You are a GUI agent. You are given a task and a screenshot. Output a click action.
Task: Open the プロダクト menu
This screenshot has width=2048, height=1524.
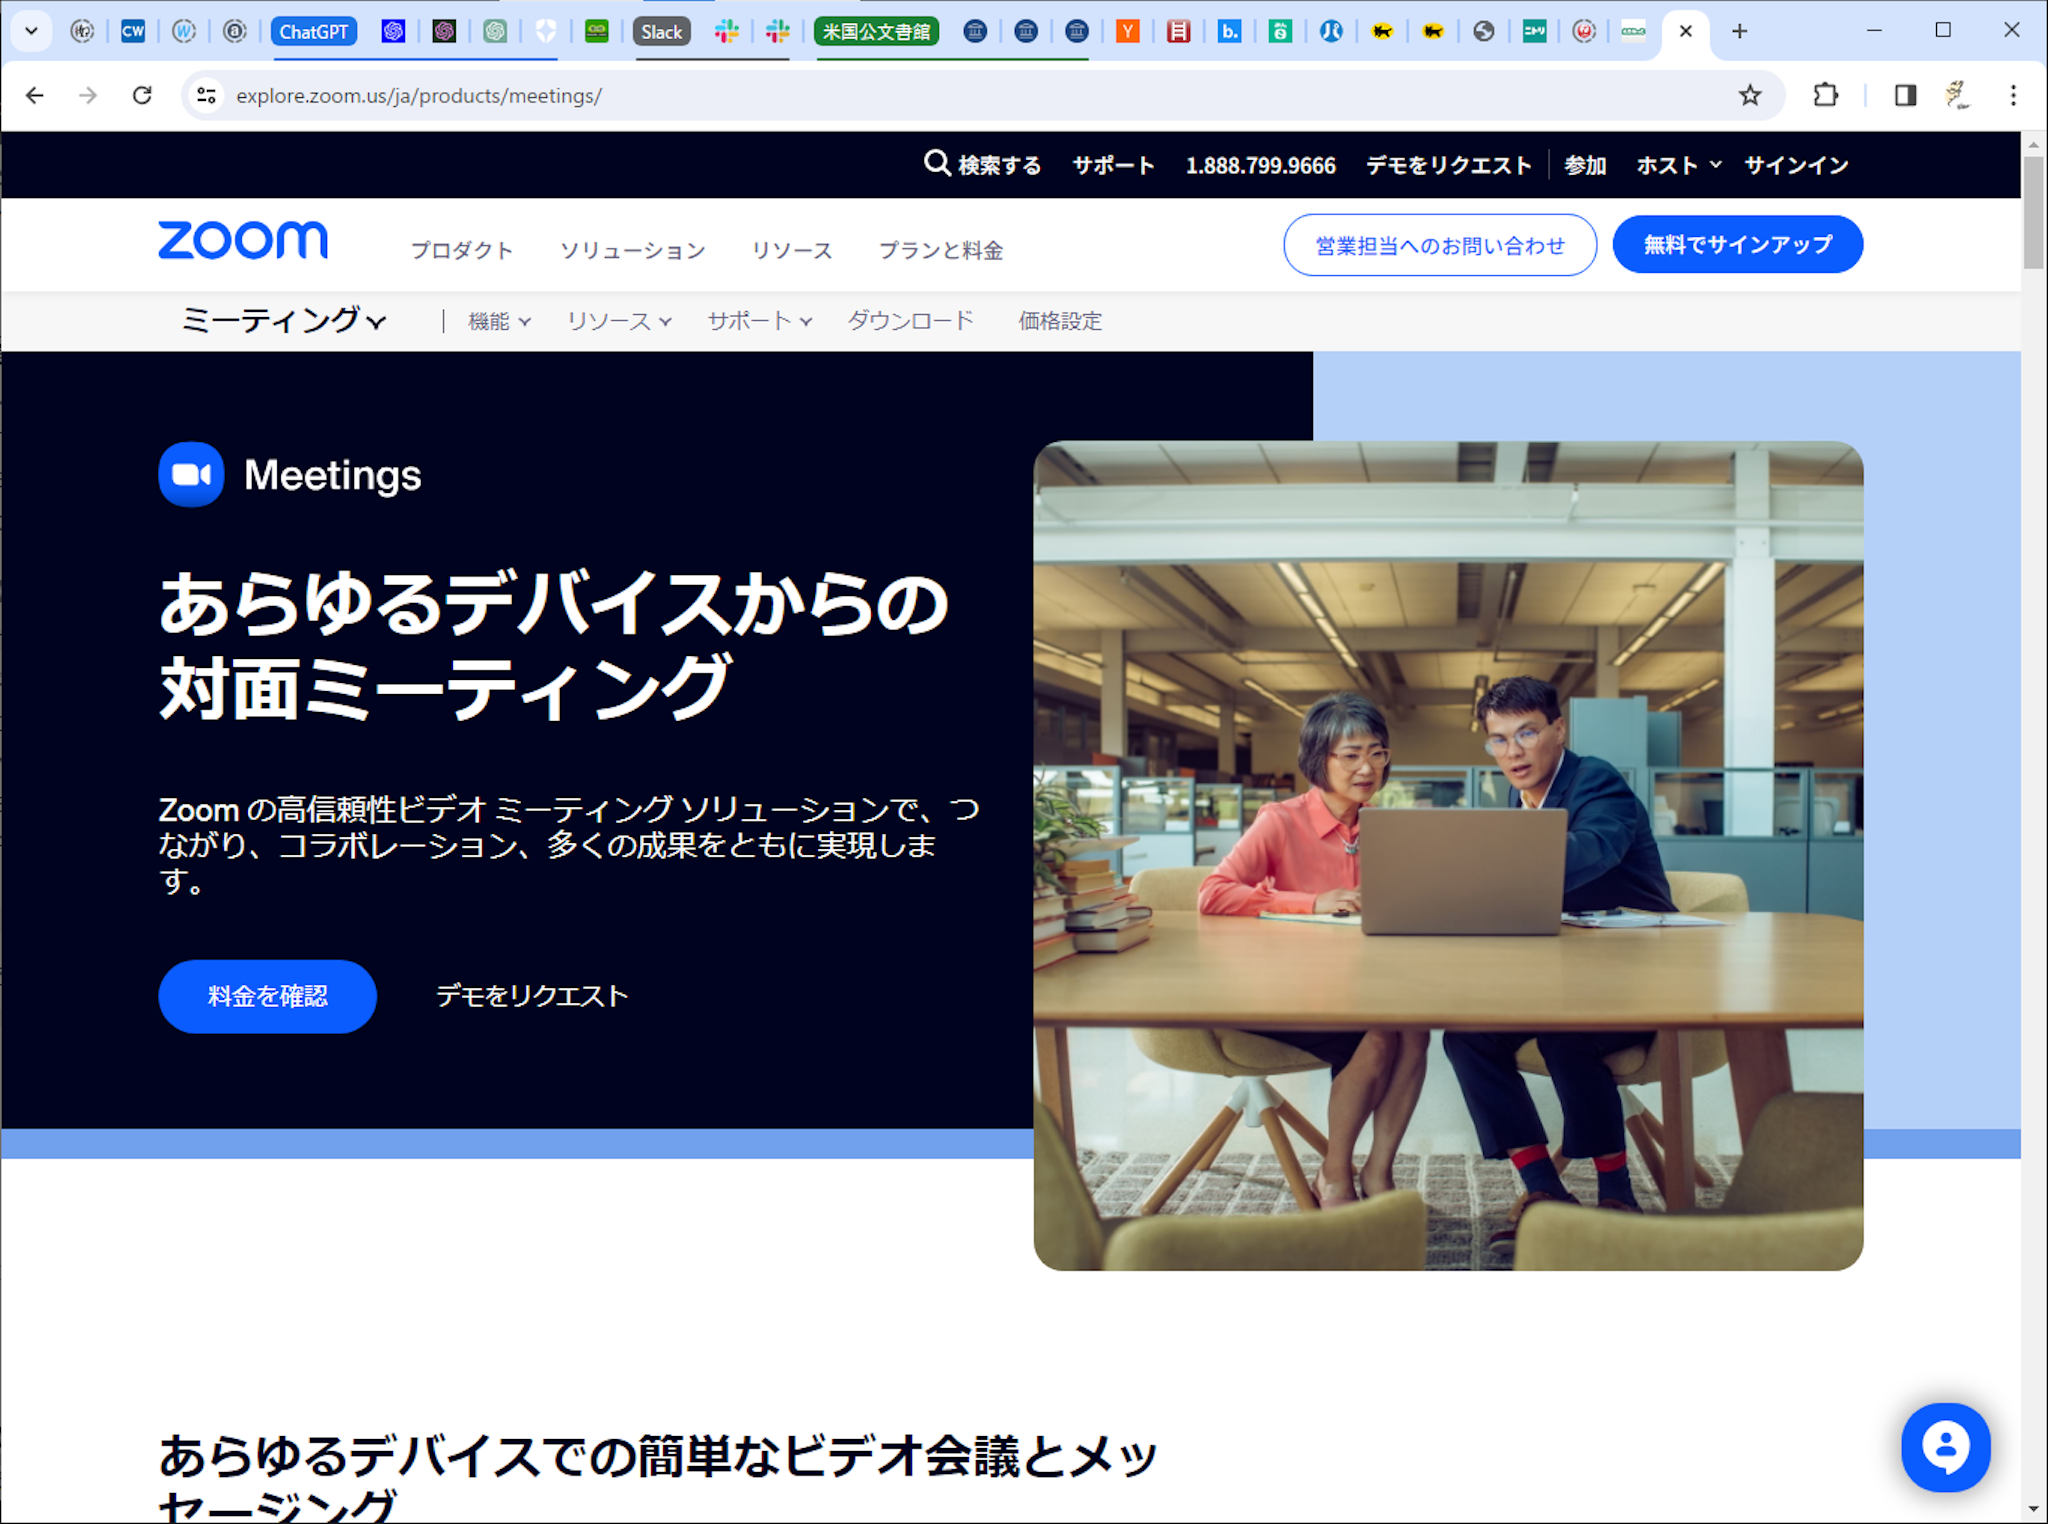(x=462, y=250)
